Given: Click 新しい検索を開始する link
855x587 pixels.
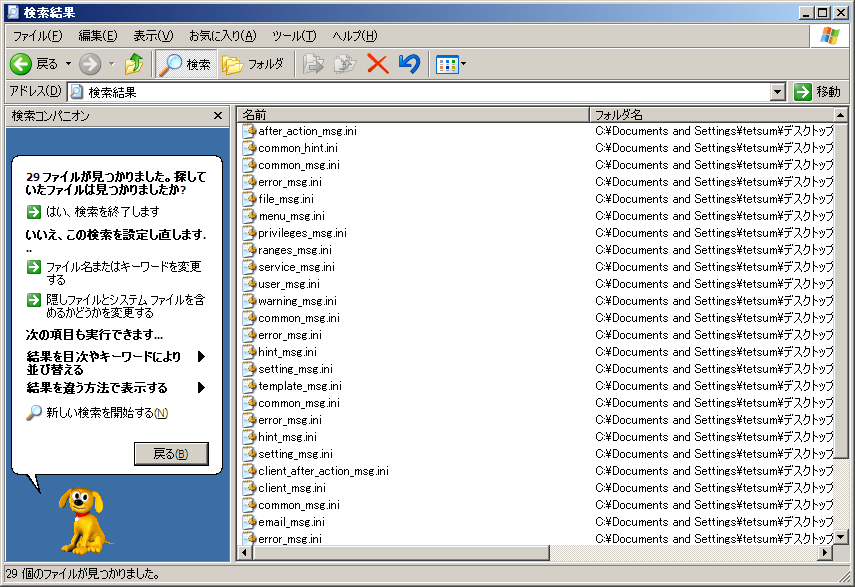Looking at the screenshot, I should pos(100,413).
